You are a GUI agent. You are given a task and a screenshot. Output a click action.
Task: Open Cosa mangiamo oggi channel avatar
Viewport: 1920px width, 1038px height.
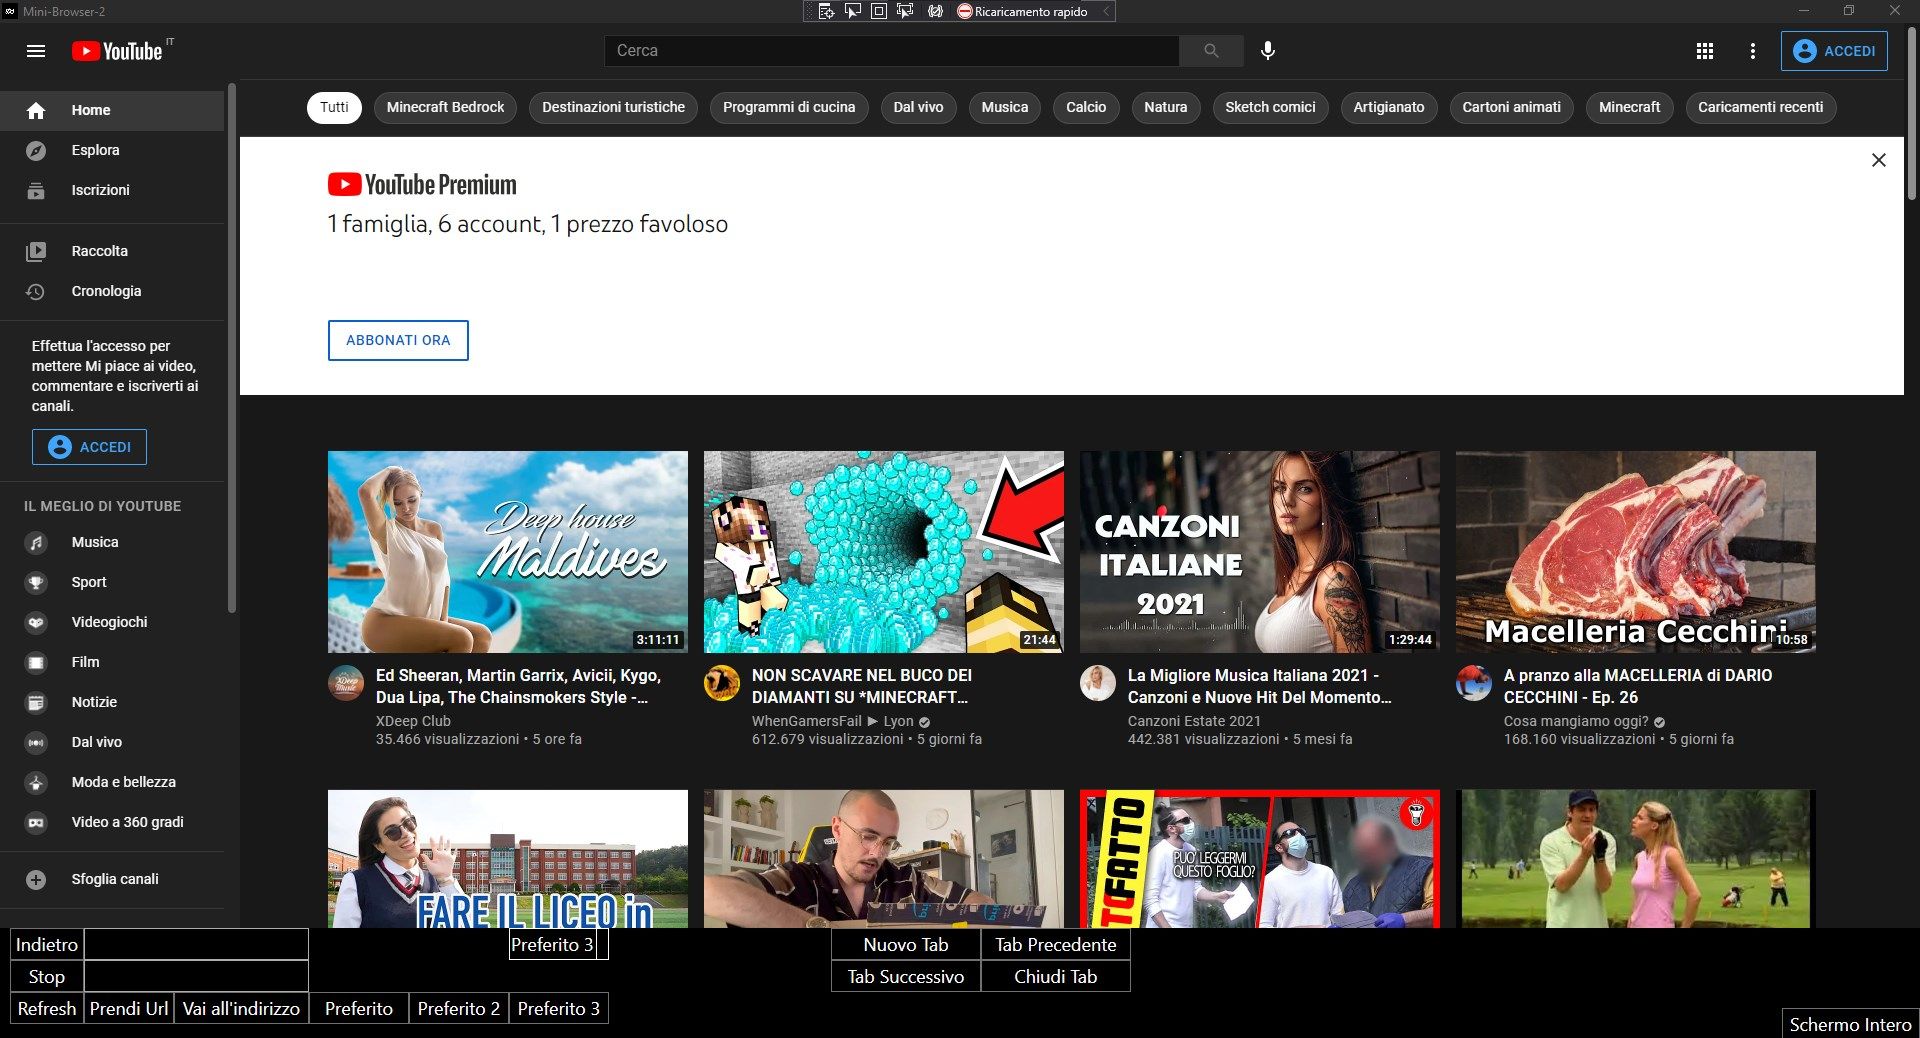pyautogui.click(x=1474, y=683)
